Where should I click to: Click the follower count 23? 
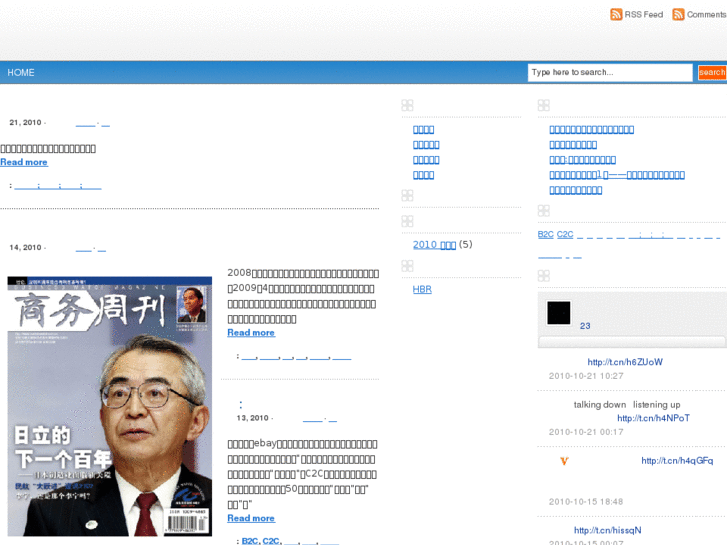pos(585,326)
